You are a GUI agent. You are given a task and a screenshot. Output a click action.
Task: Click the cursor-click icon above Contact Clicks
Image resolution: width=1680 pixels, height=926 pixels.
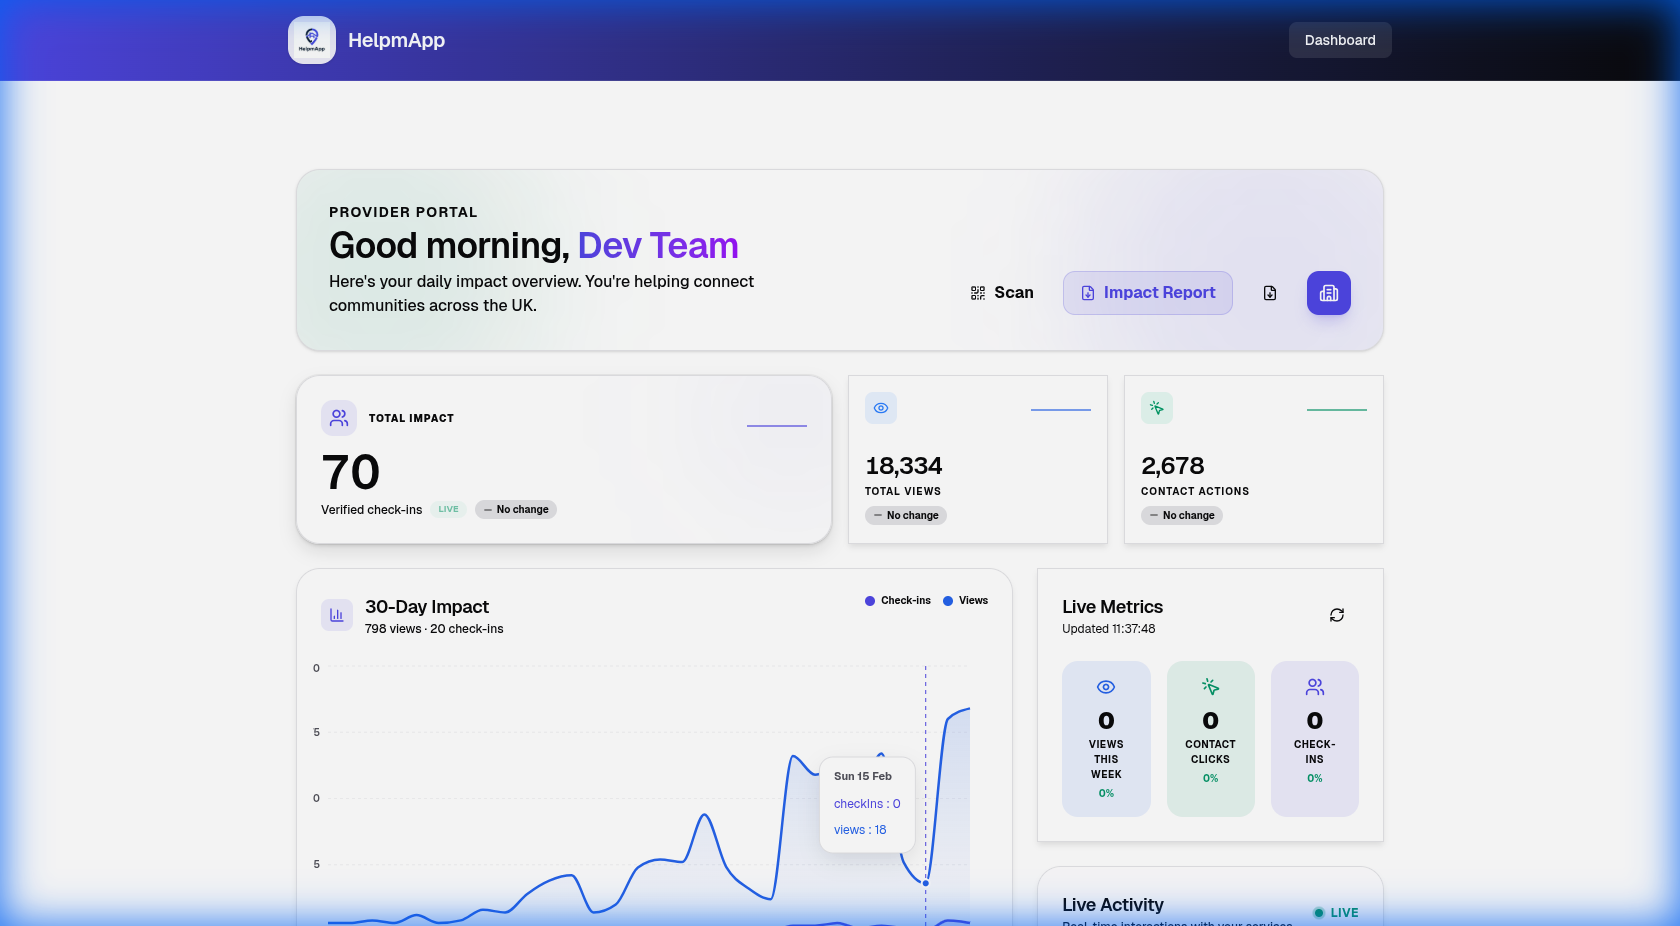[x=1210, y=687]
